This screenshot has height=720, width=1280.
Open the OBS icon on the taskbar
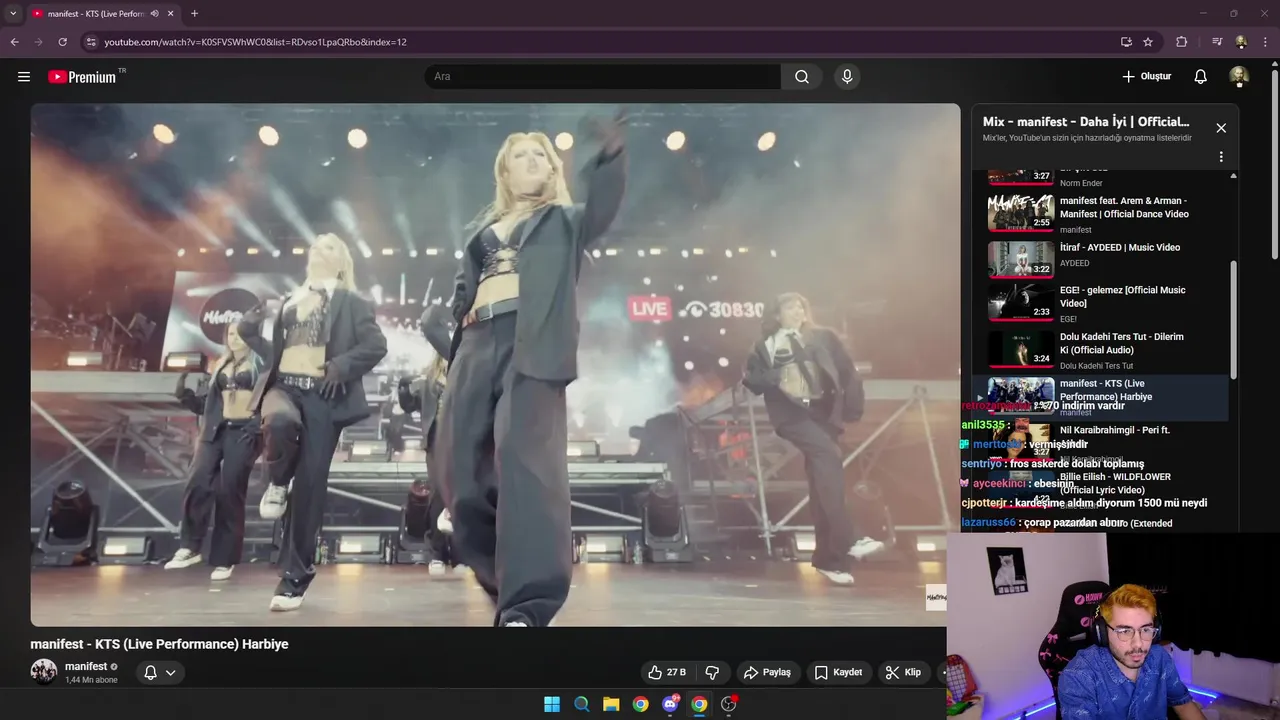tap(729, 704)
